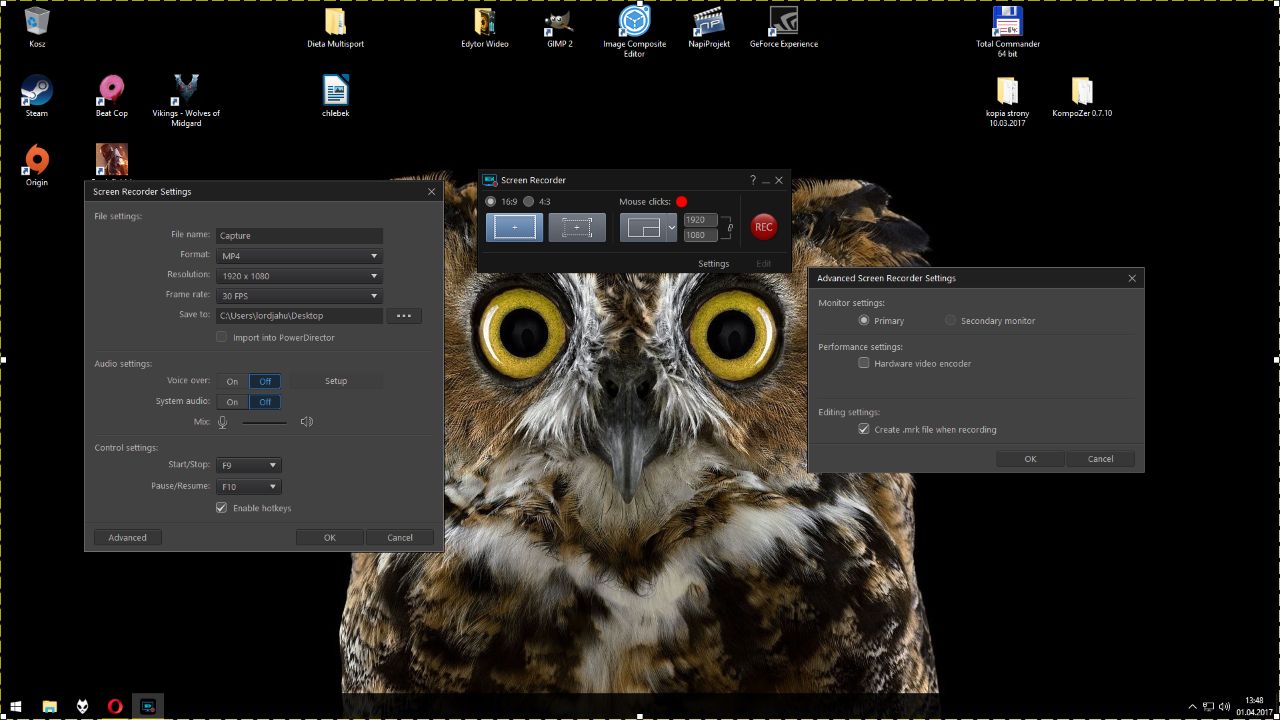Select Primary monitor option
This screenshot has height=720, width=1280.
coord(864,321)
